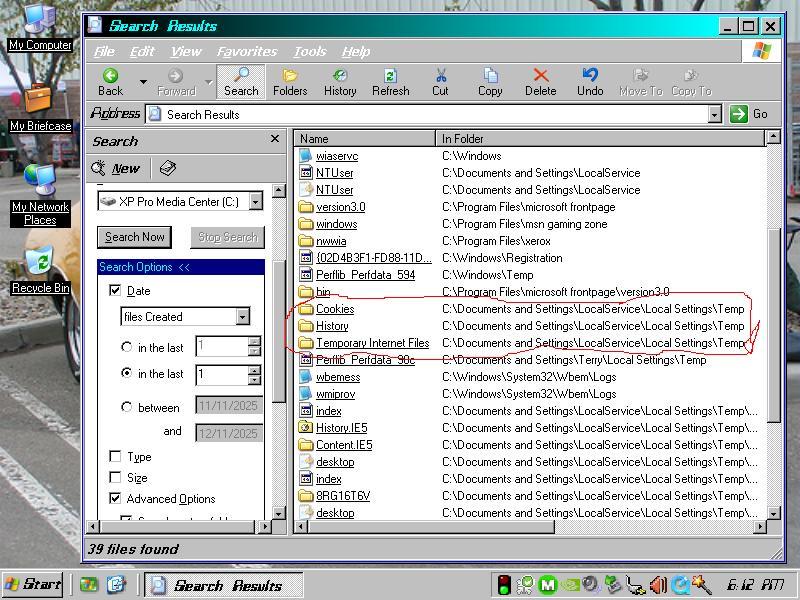The width and height of the screenshot is (800, 600).
Task: Enable the Type checkbox
Action: click(x=115, y=457)
